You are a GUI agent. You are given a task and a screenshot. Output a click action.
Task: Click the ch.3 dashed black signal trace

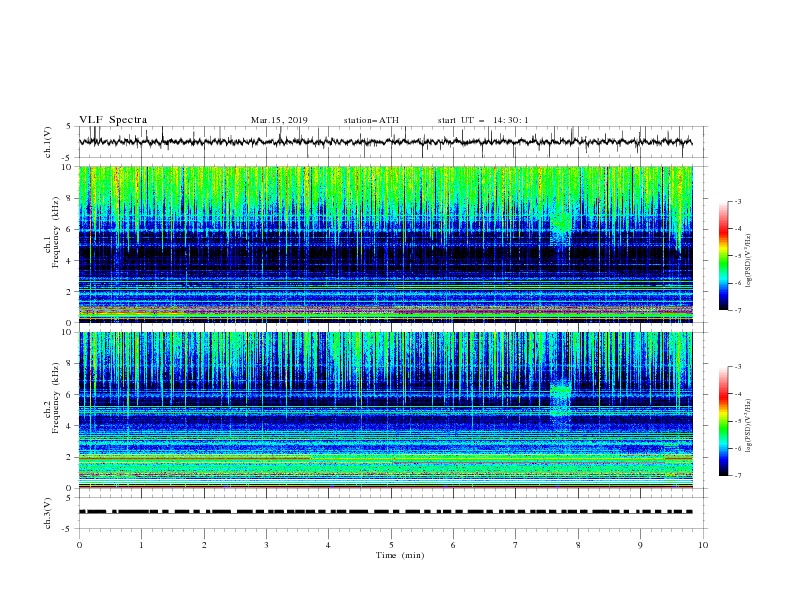coord(385,512)
